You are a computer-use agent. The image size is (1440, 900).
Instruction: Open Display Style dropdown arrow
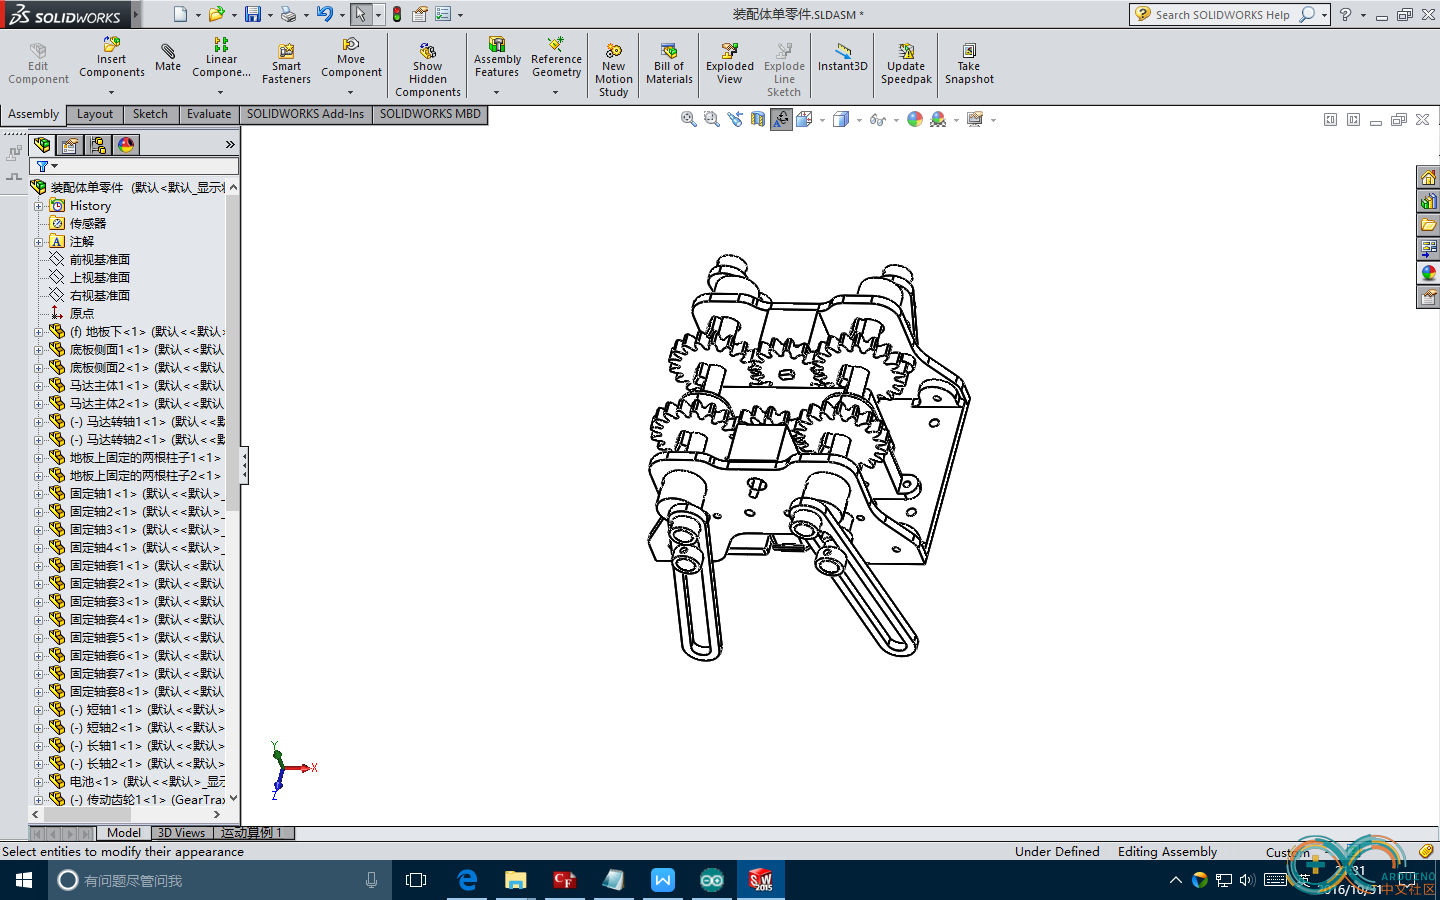click(859, 120)
